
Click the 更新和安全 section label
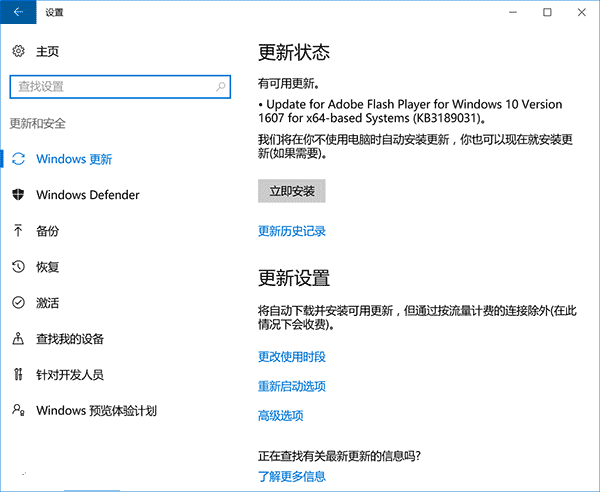click(x=38, y=123)
